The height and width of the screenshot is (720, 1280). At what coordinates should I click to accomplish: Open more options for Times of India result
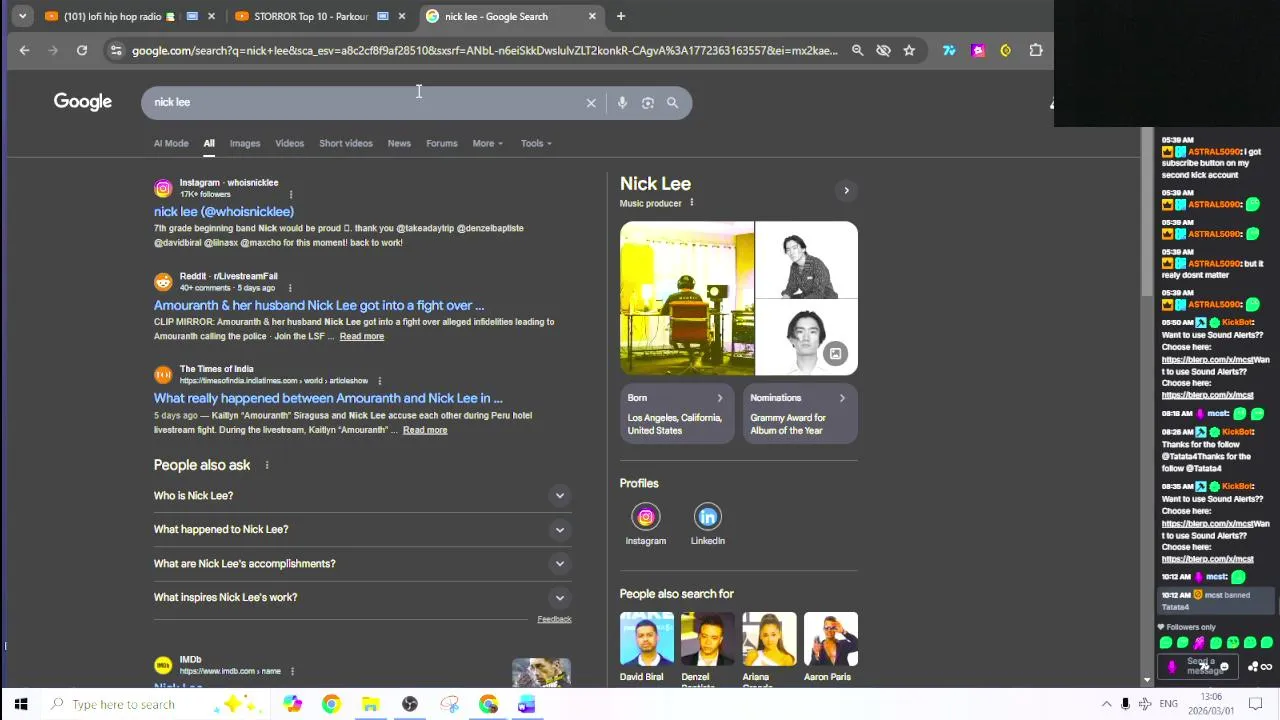point(379,380)
